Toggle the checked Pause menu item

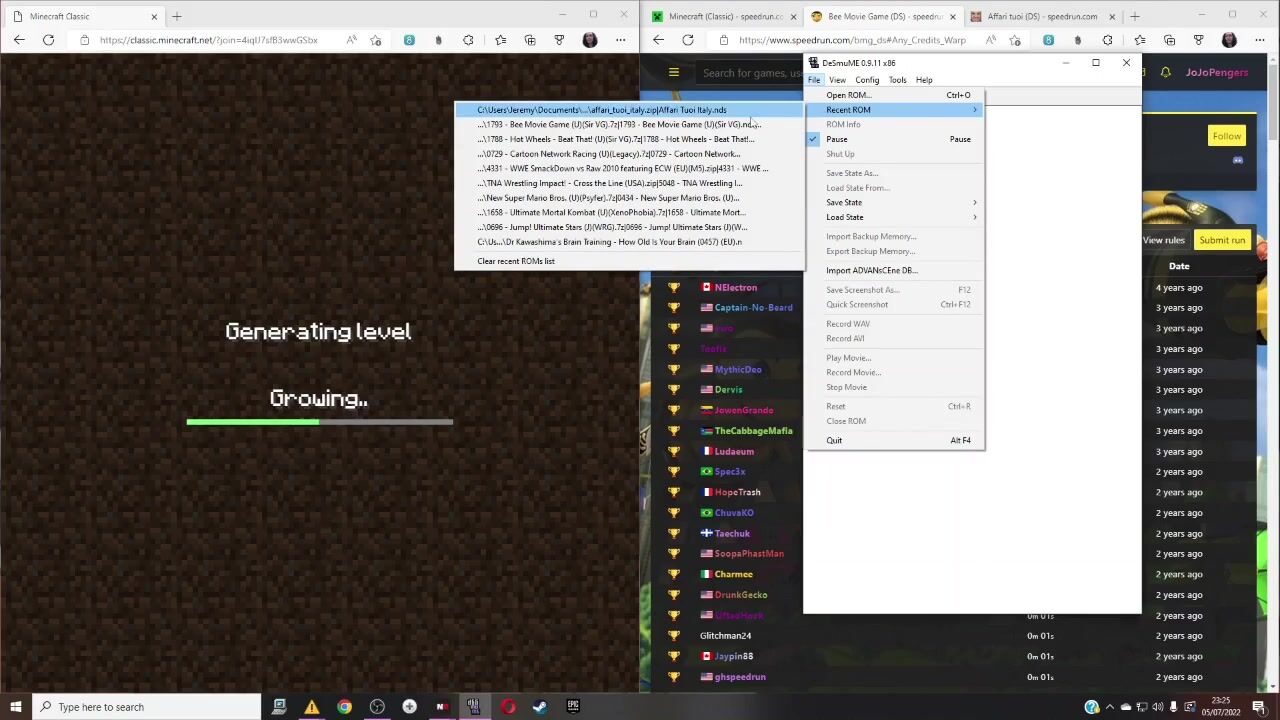837,139
